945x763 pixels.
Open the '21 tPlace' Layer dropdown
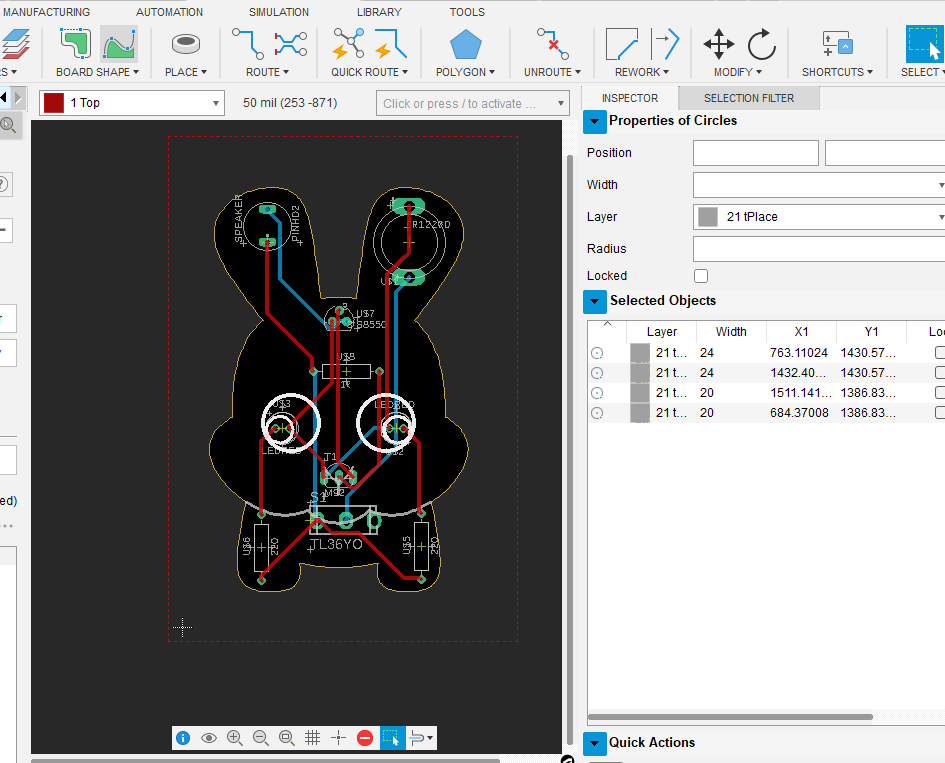point(818,217)
